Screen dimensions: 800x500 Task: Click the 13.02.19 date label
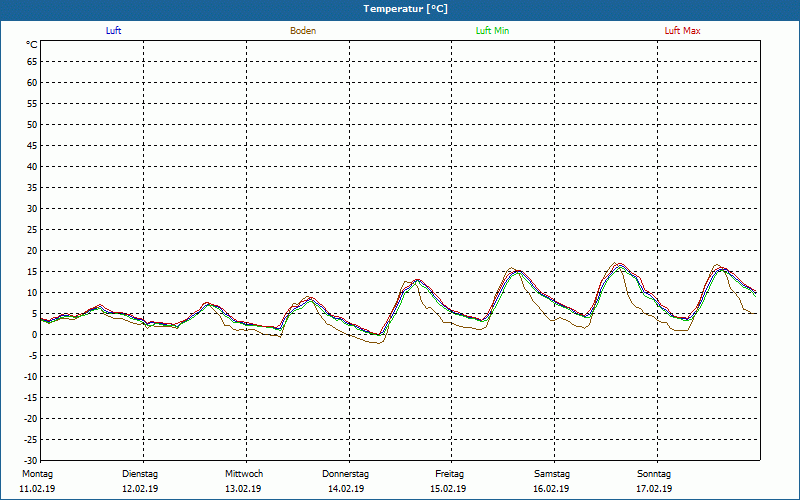point(243,489)
